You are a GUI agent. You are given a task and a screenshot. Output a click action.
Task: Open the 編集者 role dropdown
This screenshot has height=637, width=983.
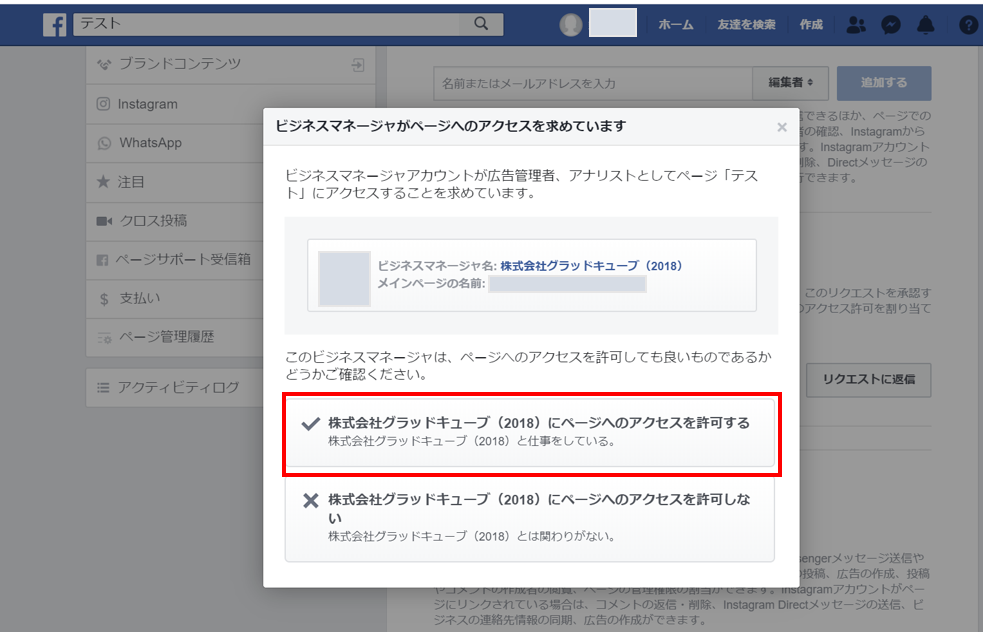click(x=790, y=83)
